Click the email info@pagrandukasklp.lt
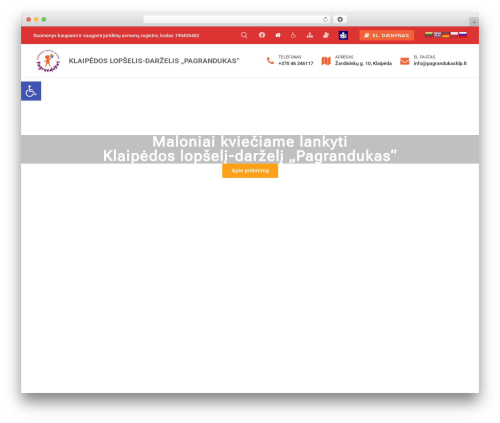This screenshot has width=500, height=423. point(440,63)
